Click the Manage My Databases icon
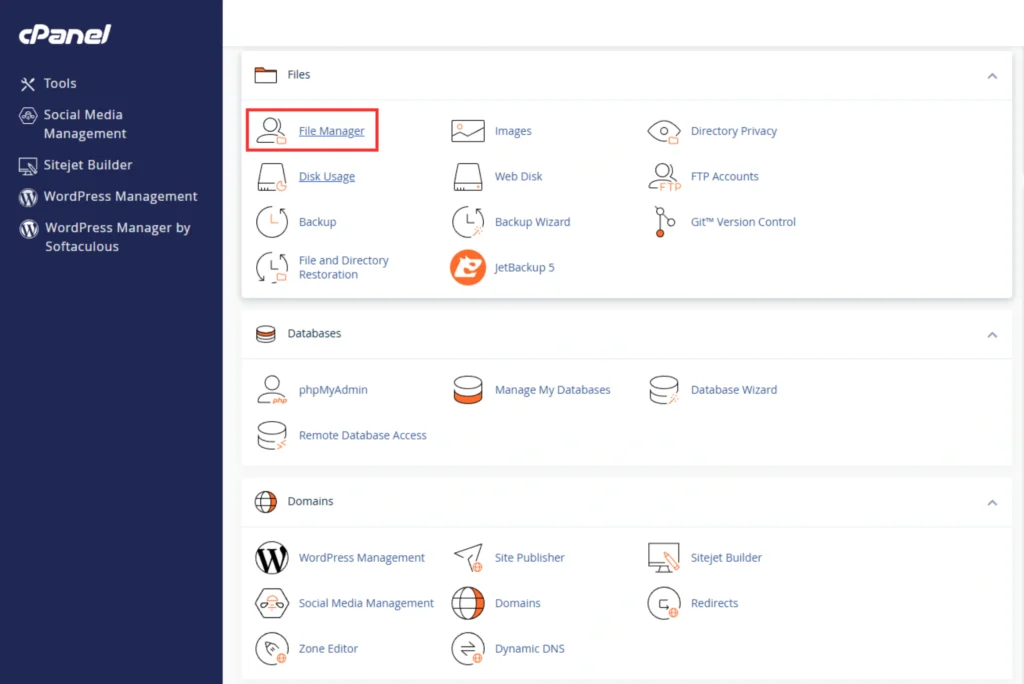 468,390
